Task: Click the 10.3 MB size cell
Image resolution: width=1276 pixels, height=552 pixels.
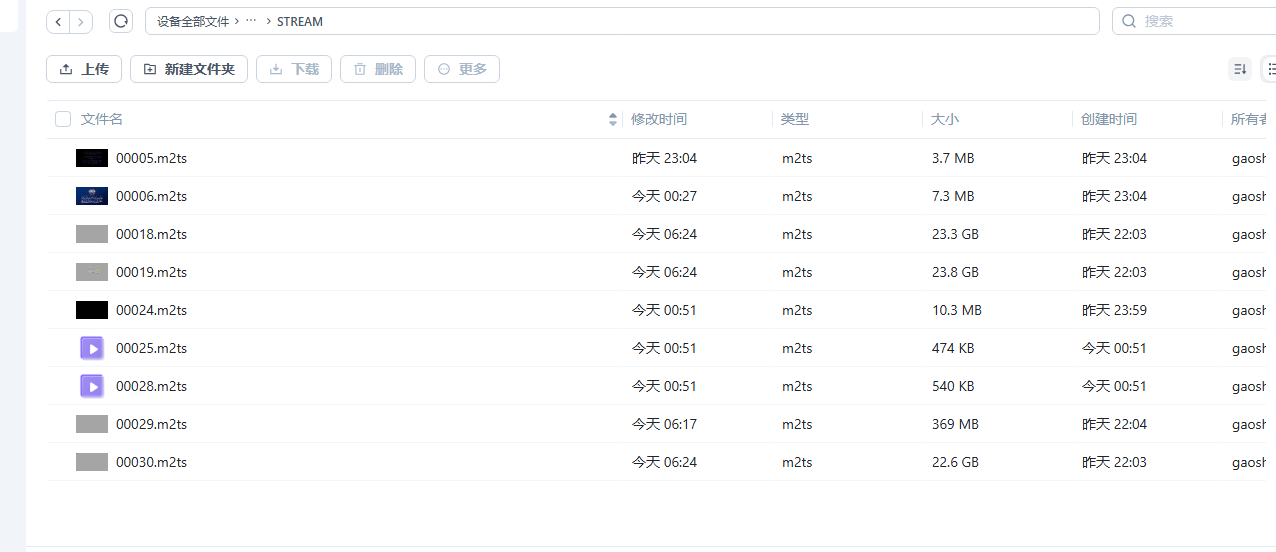Action: 957,310
